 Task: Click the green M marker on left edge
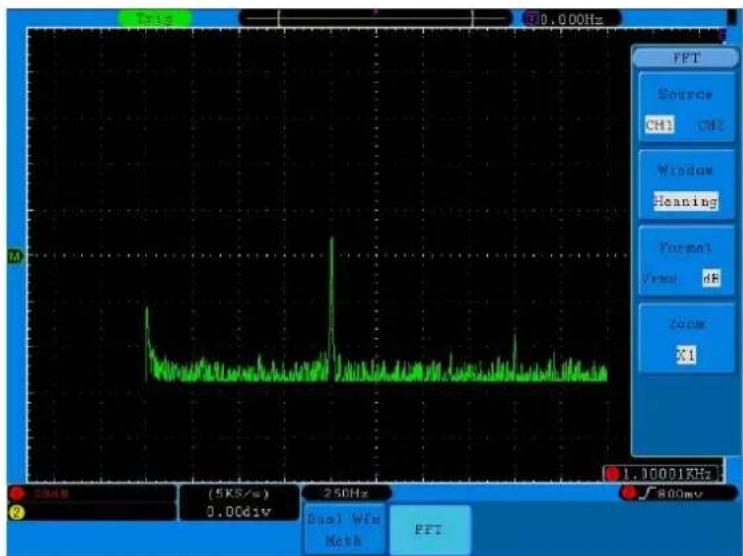(15, 256)
